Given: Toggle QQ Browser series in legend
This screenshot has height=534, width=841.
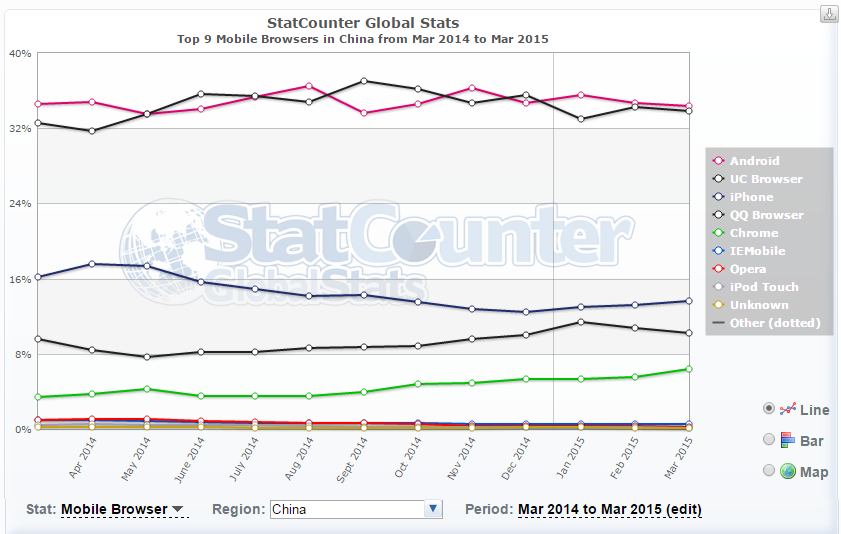Looking at the screenshot, I should tap(766, 215).
